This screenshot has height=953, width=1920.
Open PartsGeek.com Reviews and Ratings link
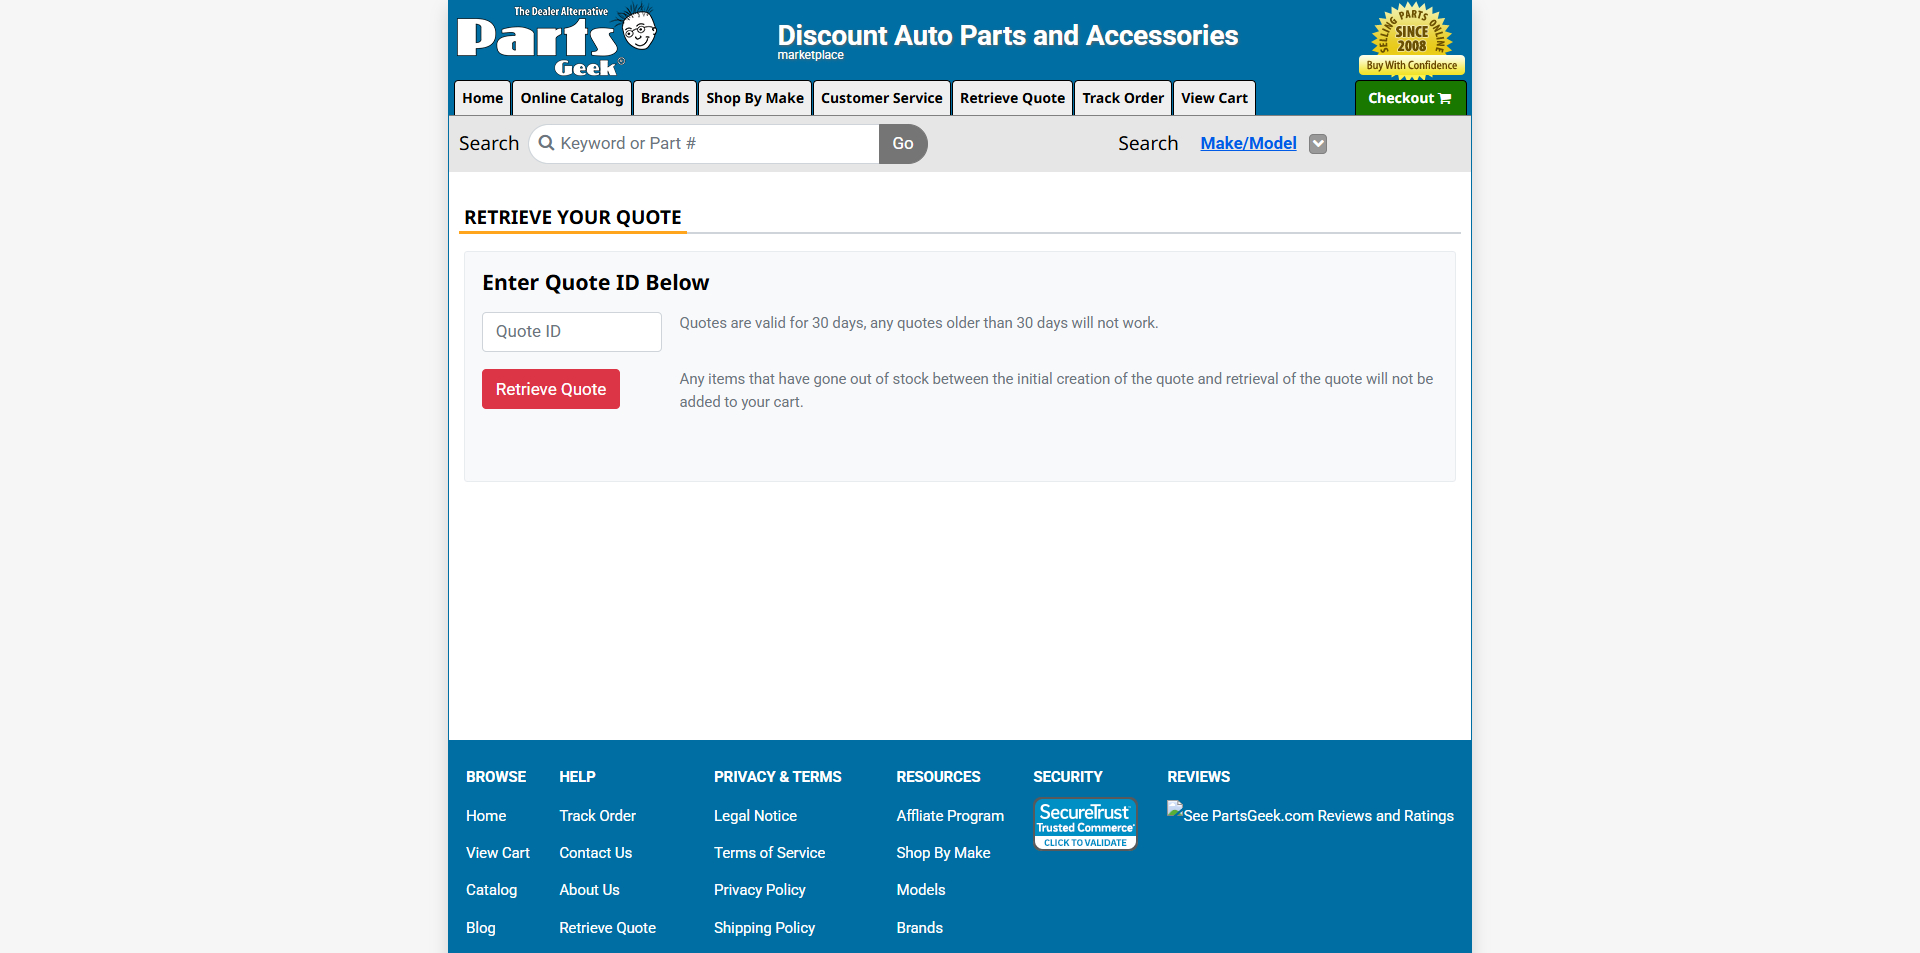[x=1311, y=815]
